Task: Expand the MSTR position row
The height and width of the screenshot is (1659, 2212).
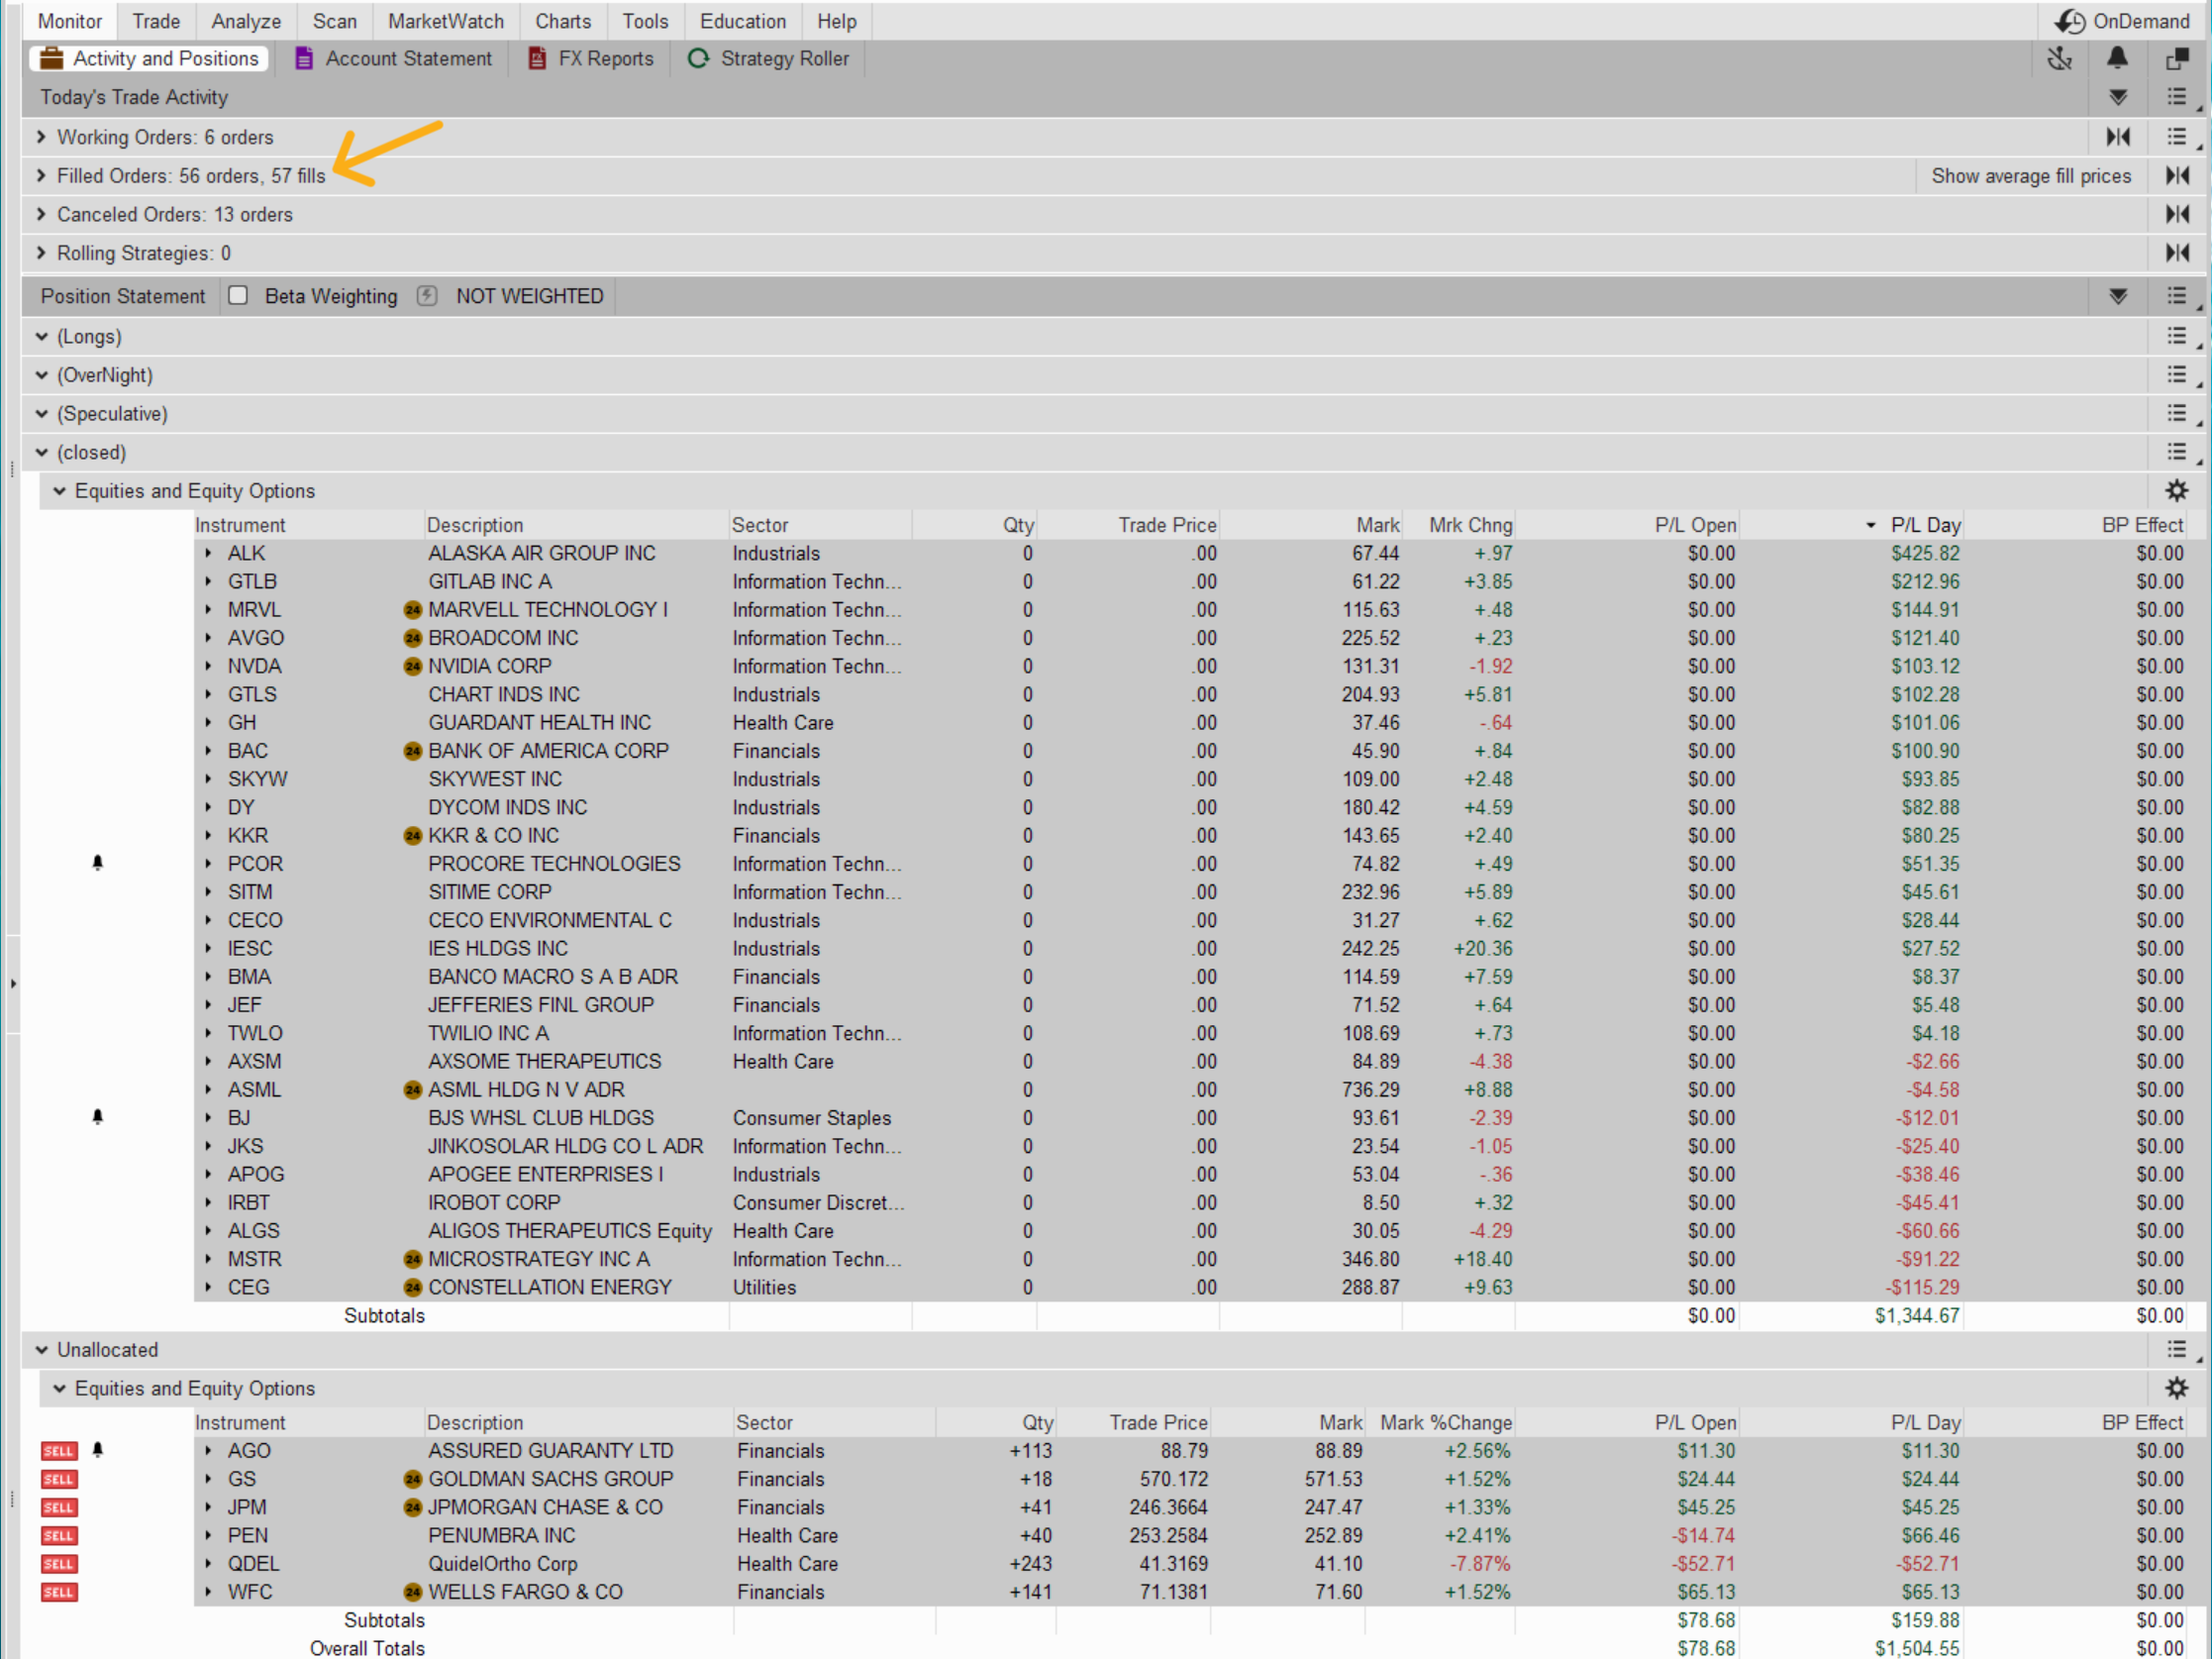Action: pos(208,1259)
